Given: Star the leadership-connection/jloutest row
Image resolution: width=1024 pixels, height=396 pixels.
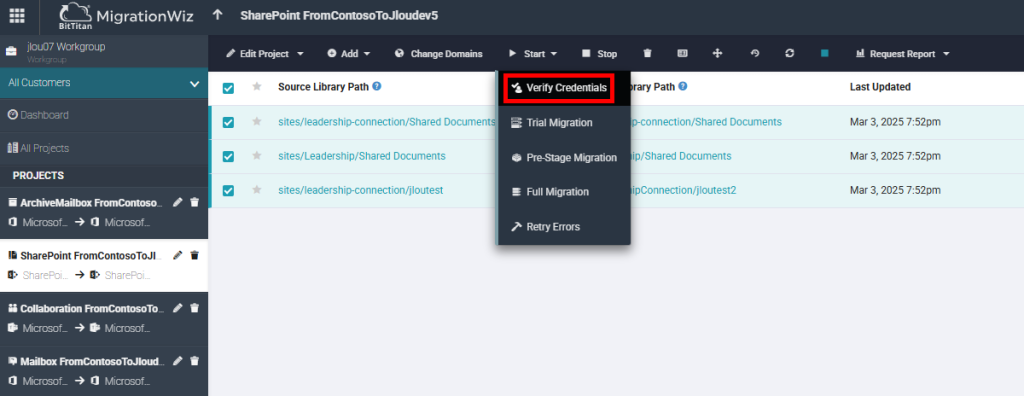Looking at the screenshot, I should (x=257, y=190).
